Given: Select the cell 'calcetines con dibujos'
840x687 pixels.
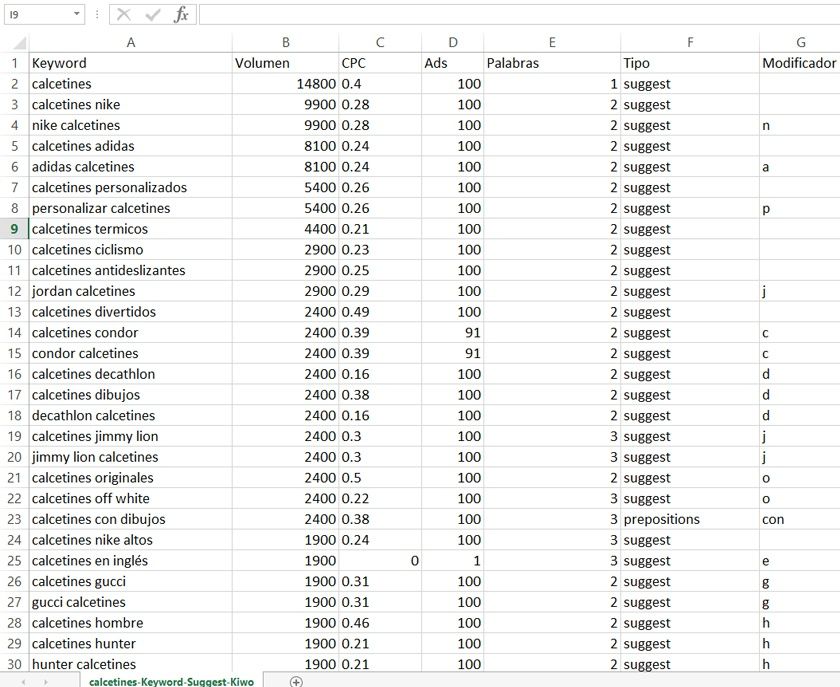Looking at the screenshot, I should (x=131, y=519).
